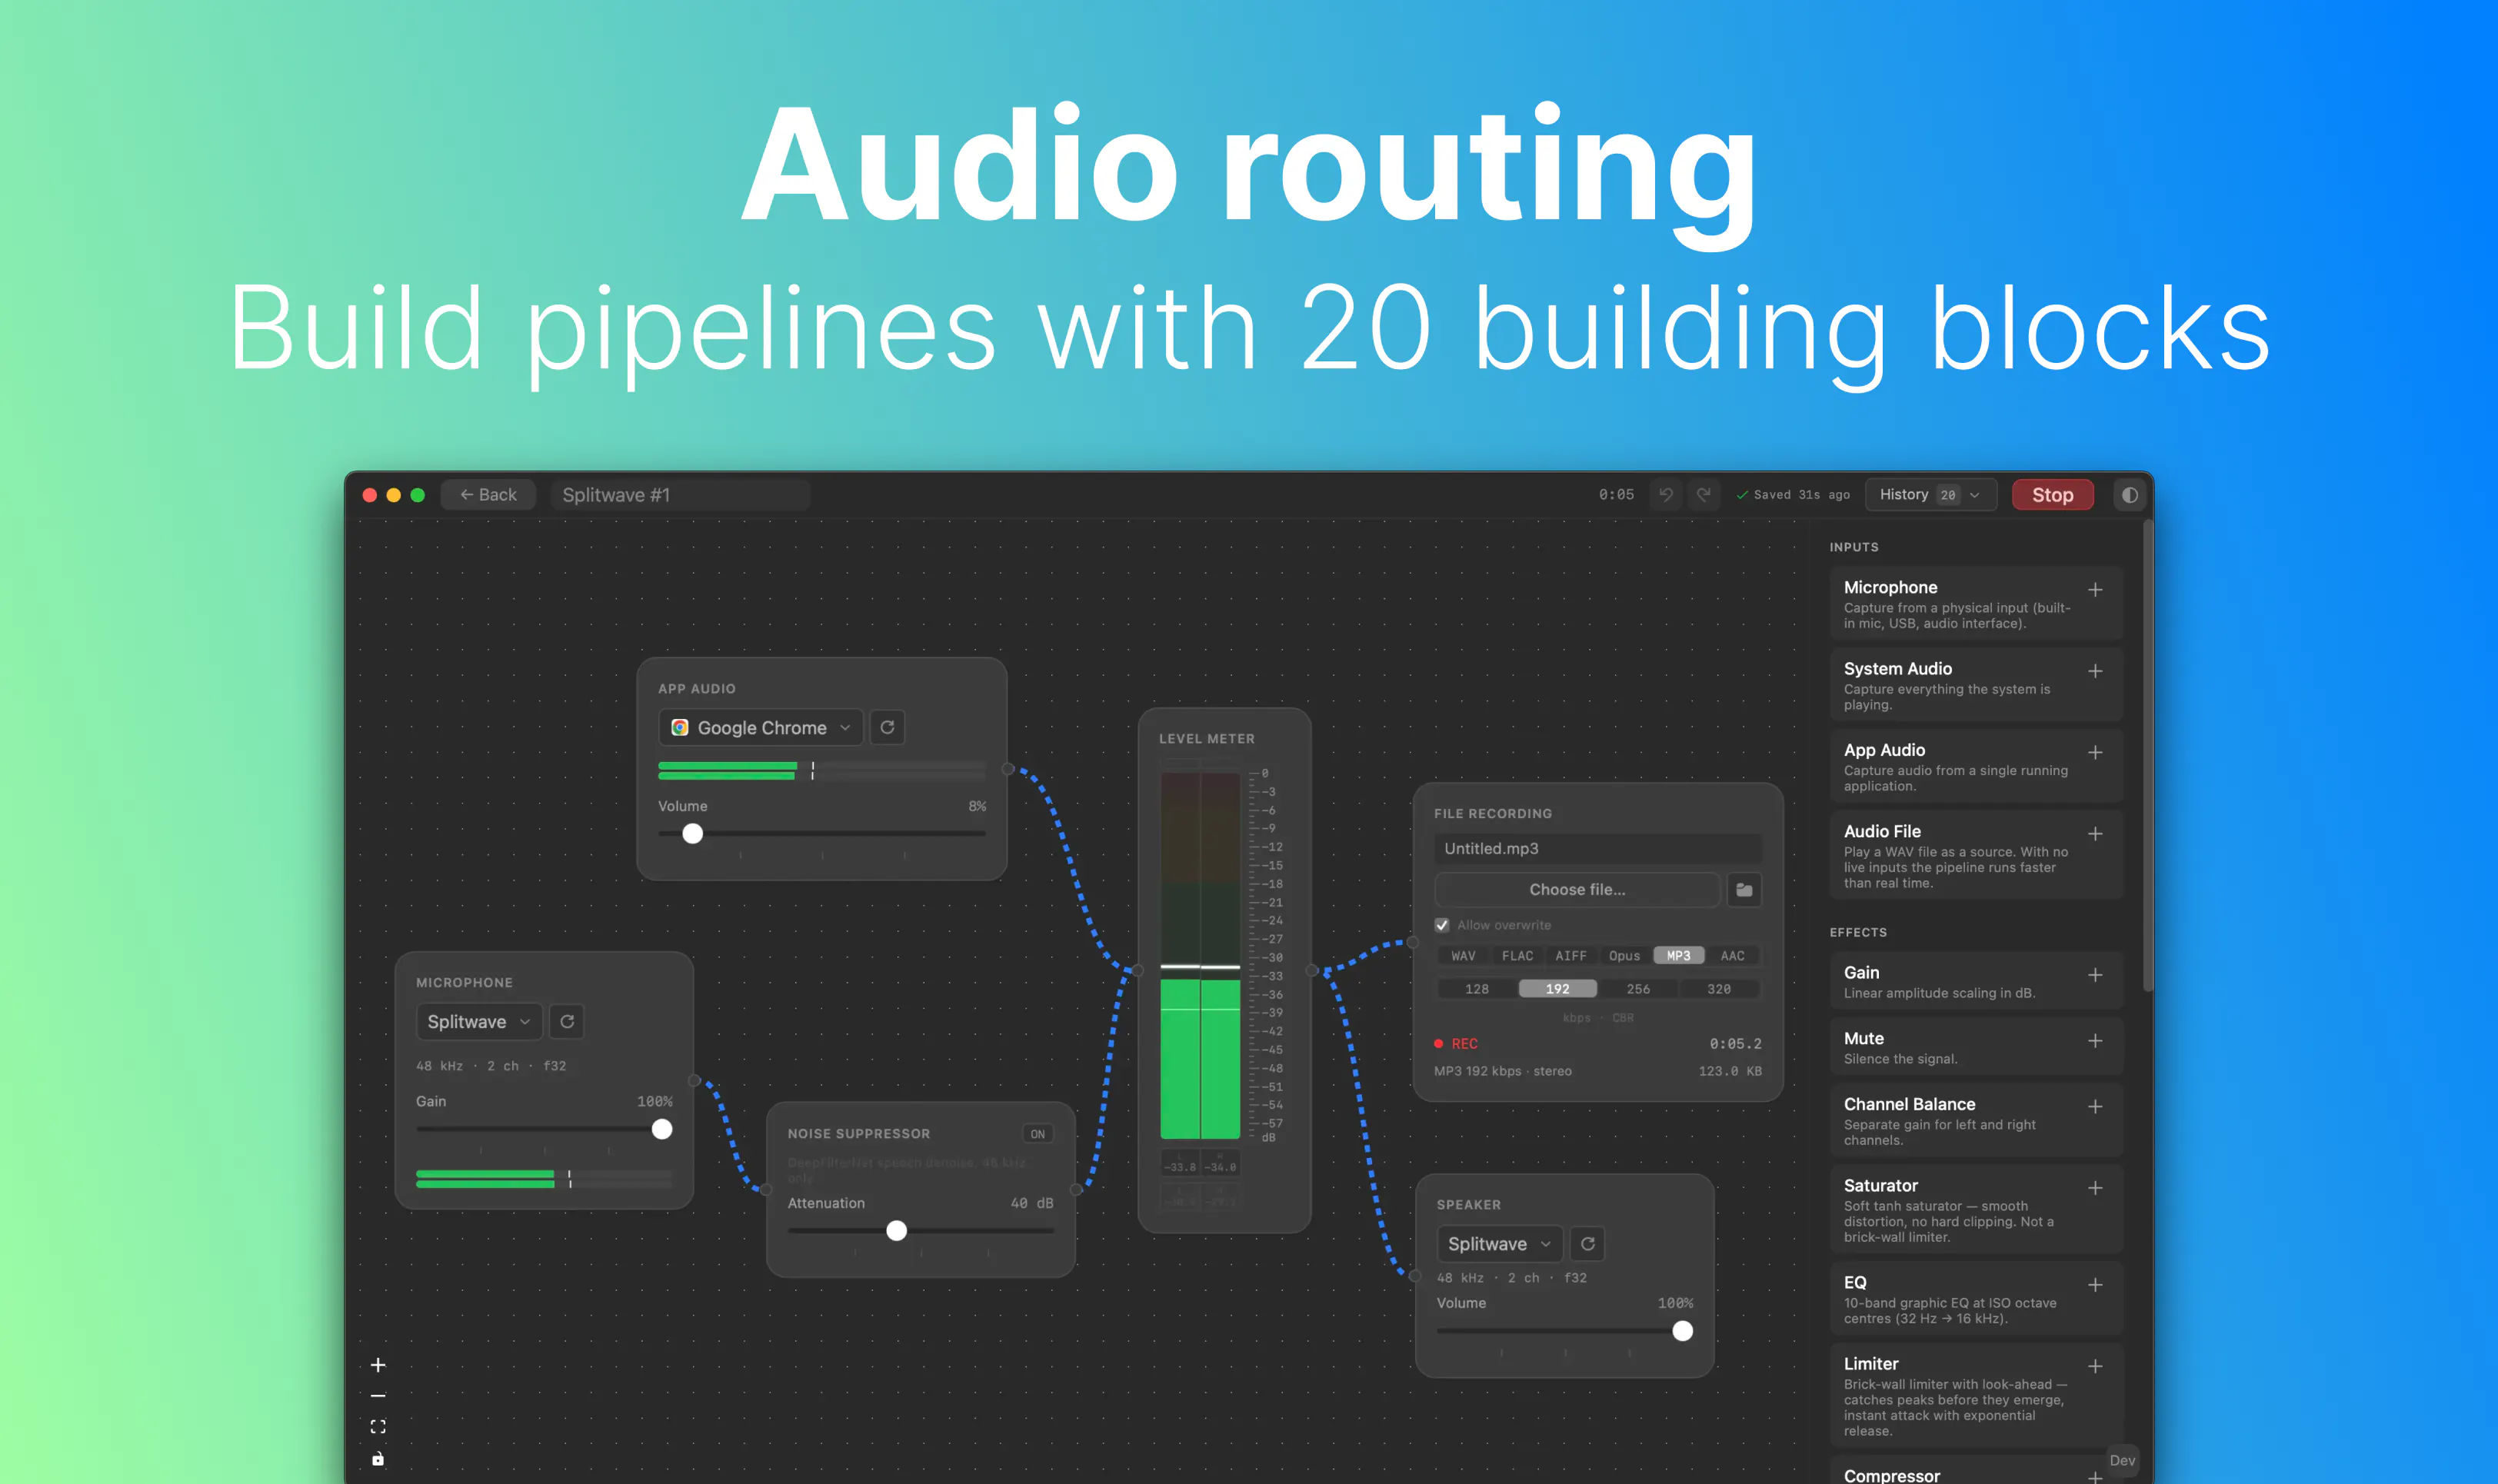Toggle the Allow overwrite checkbox
The height and width of the screenshot is (1484, 2498).
point(1442,925)
